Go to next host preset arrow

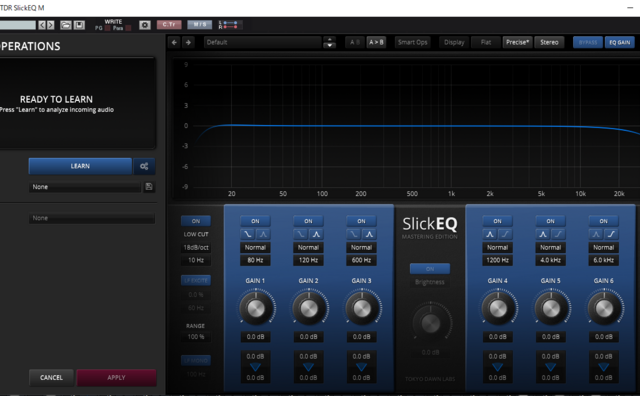(51, 25)
